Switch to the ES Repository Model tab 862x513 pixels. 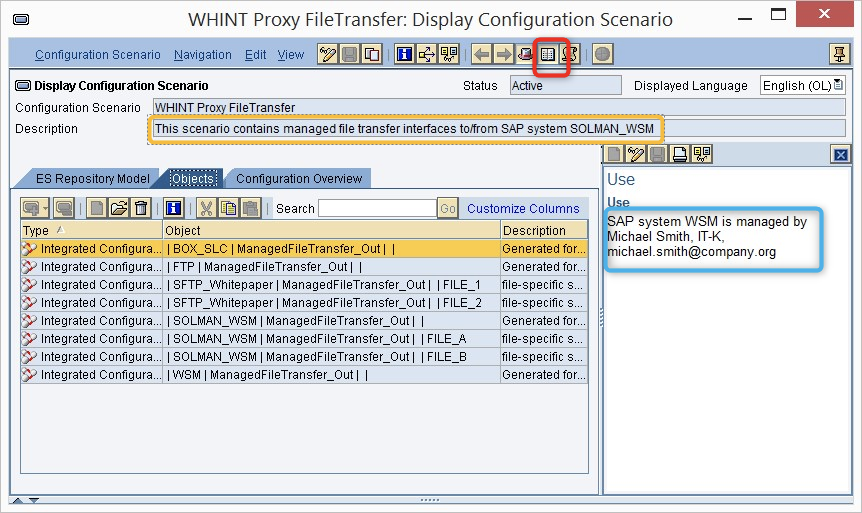tap(92, 179)
